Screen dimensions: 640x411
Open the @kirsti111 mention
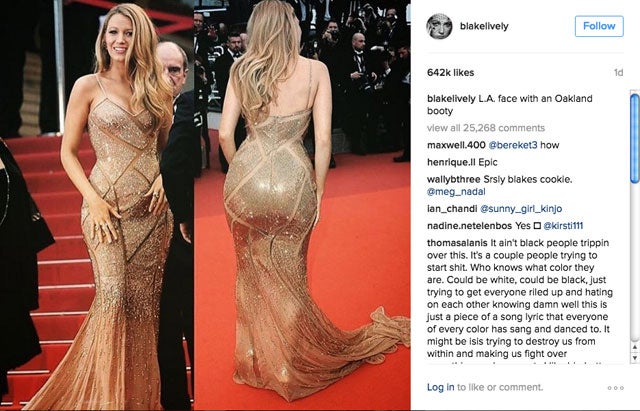pos(563,226)
